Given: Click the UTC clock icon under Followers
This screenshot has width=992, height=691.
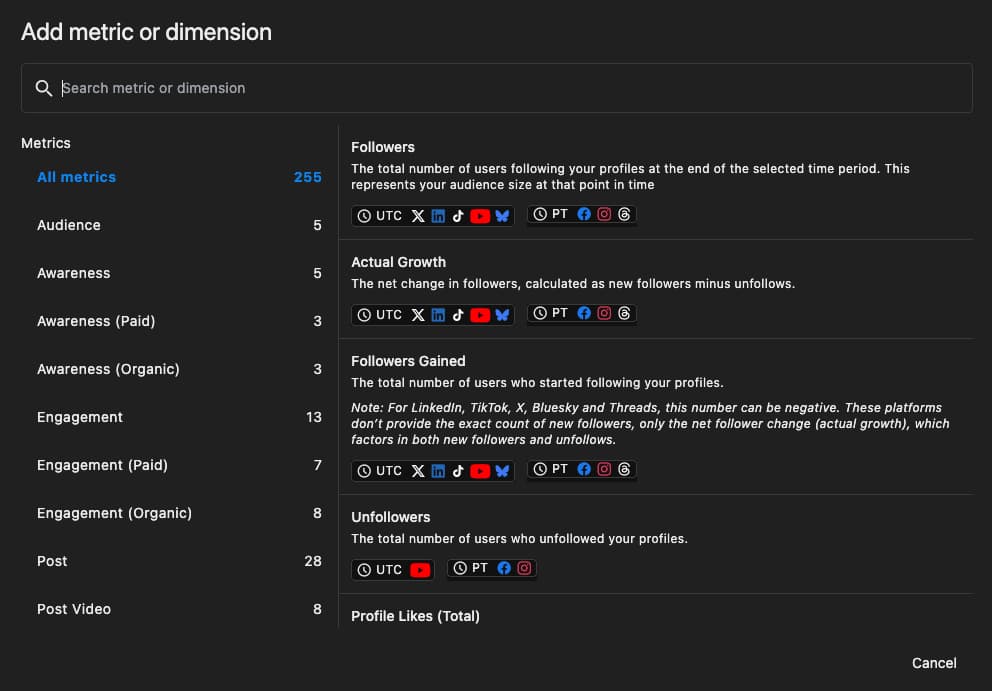Looking at the screenshot, I should pyautogui.click(x=364, y=216).
